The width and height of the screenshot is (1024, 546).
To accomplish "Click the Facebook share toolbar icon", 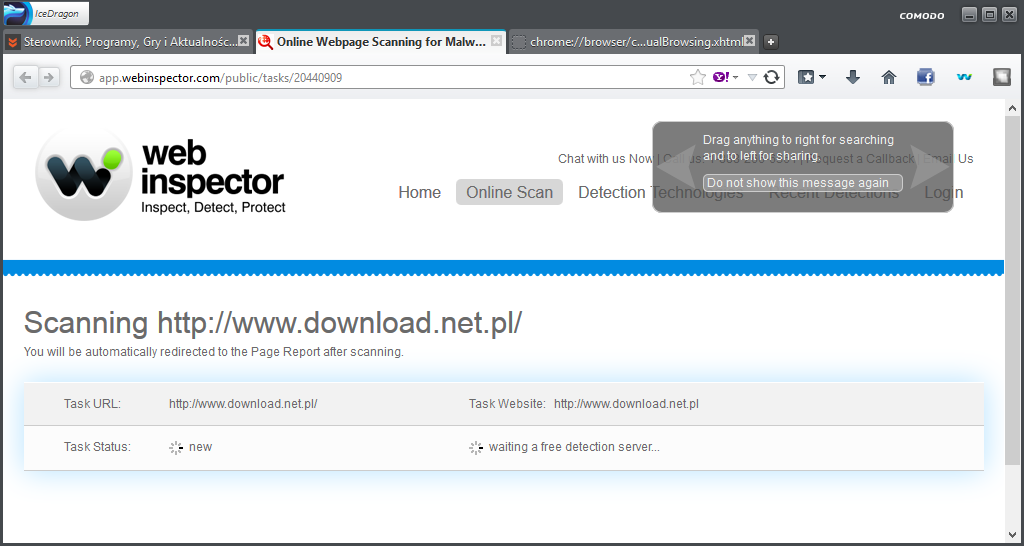I will (925, 77).
